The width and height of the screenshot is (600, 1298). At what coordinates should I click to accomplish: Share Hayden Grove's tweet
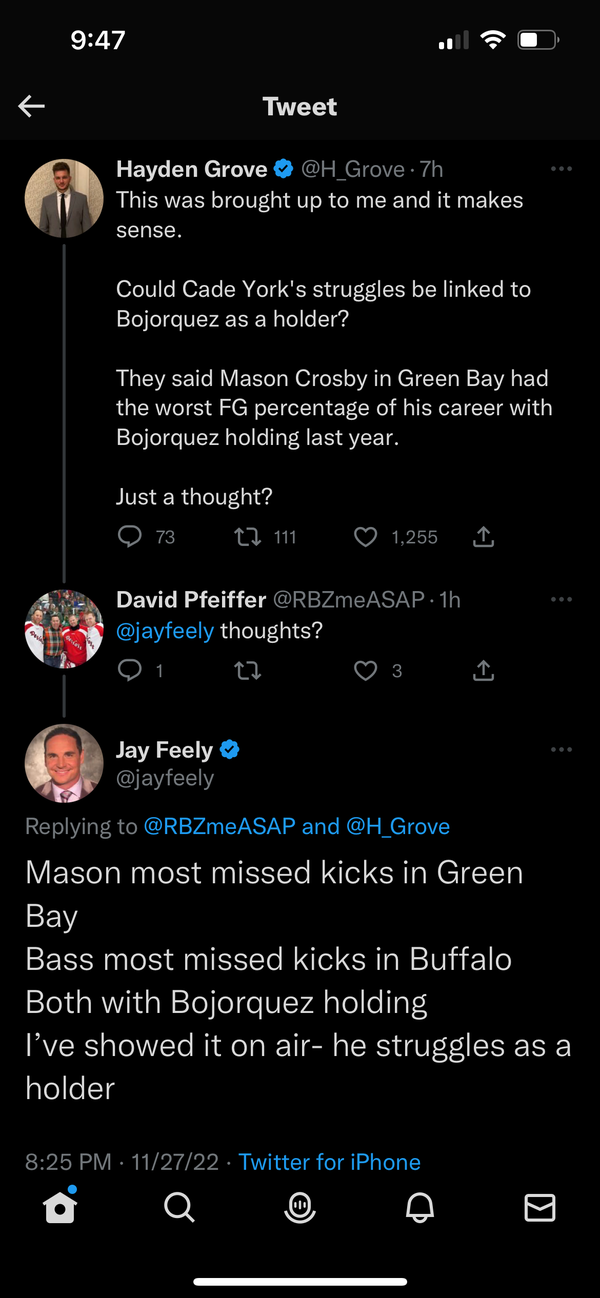(x=483, y=537)
